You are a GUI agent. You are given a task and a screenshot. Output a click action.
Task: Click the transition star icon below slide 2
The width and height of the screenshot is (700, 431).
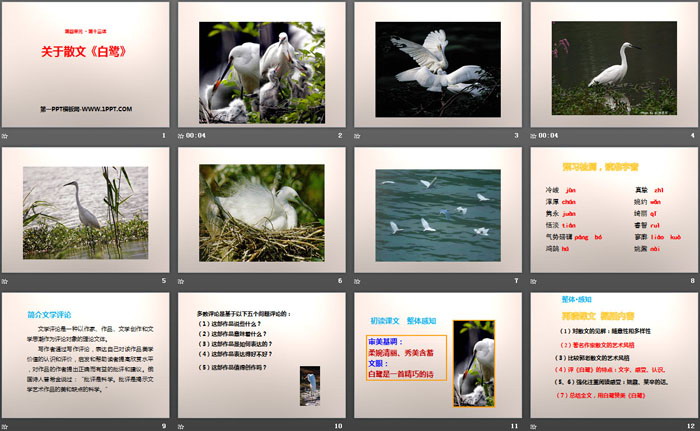(182, 134)
